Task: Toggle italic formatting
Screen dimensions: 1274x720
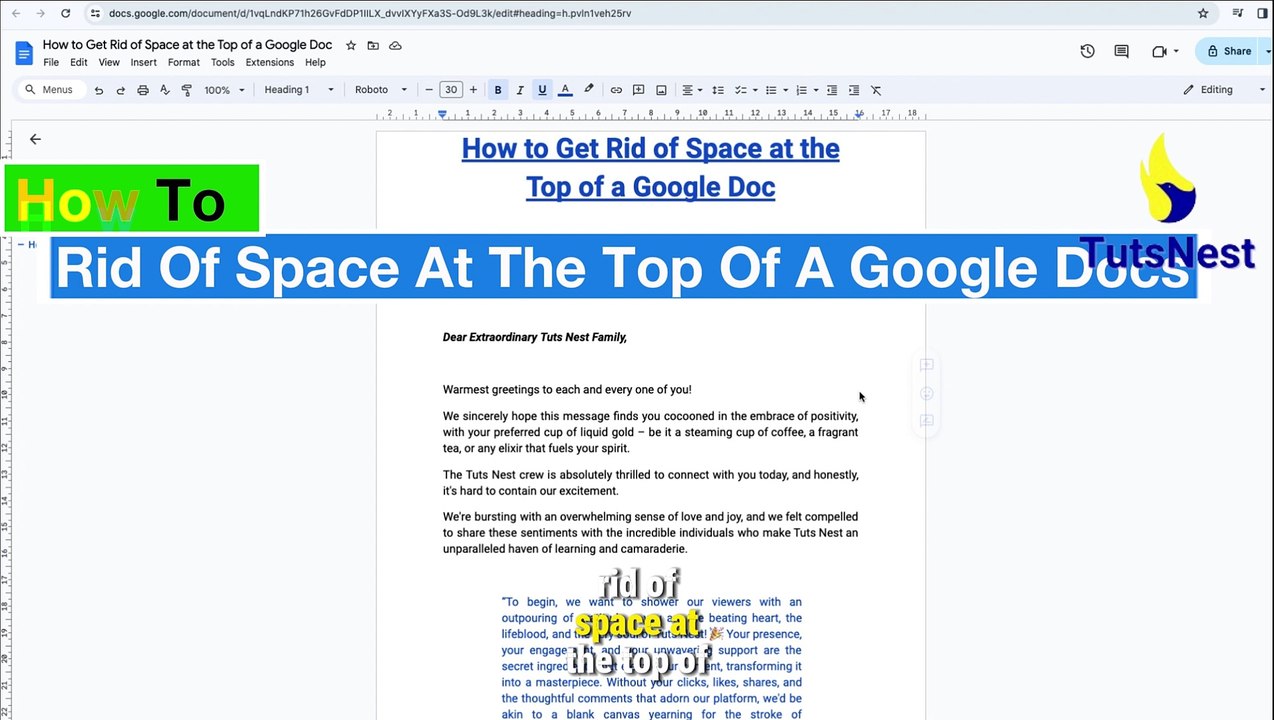Action: click(x=520, y=90)
